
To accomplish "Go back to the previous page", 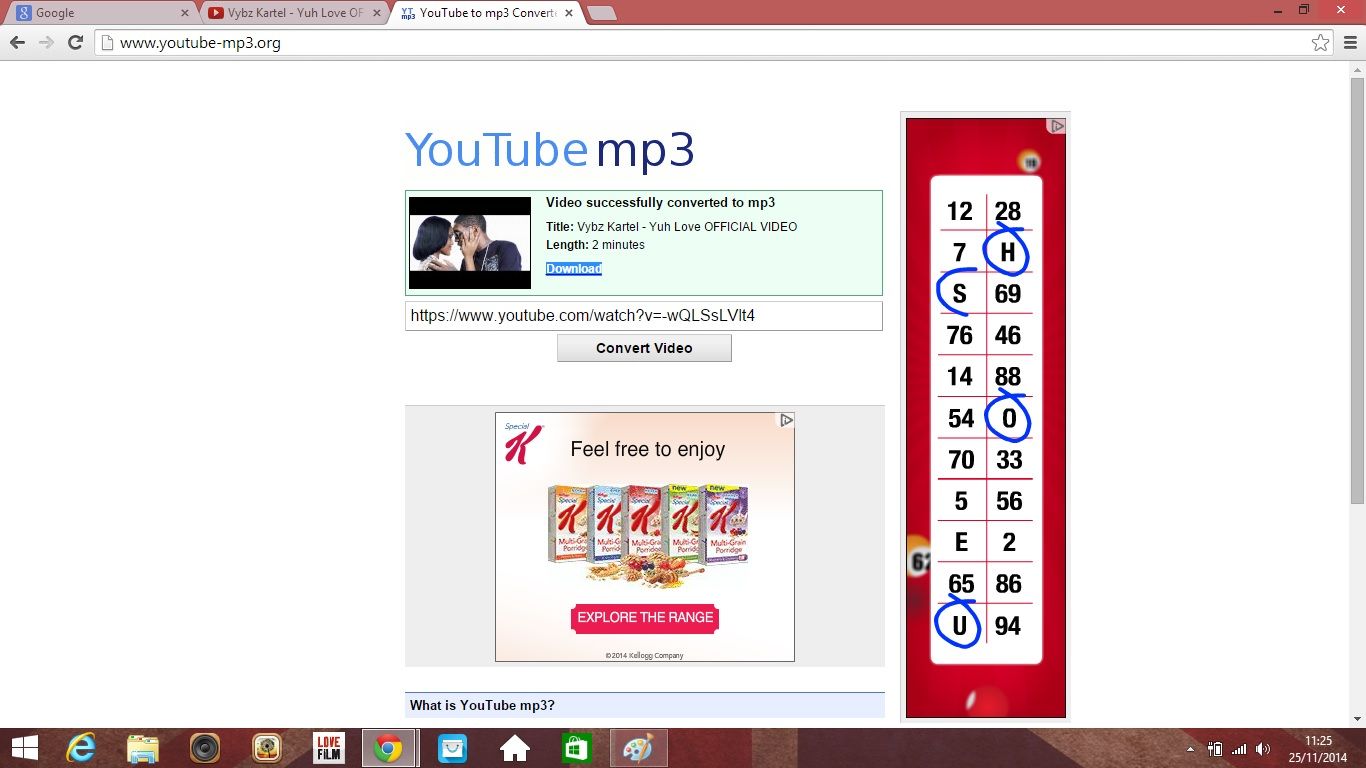I will [x=17, y=43].
